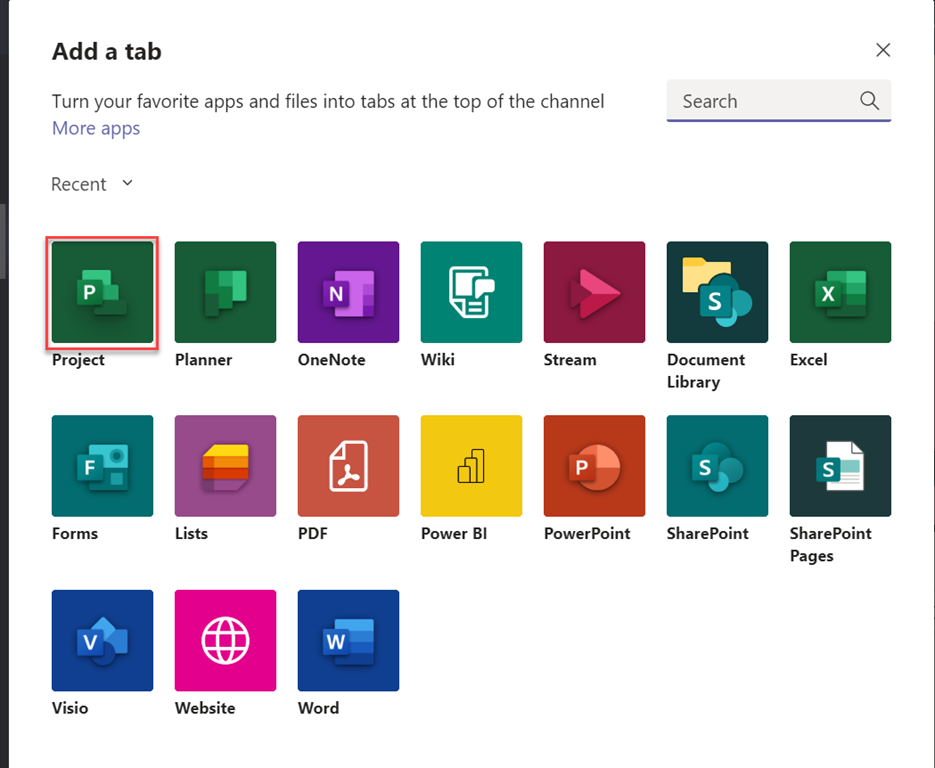Add a PDF tab
Viewport: 935px width, 768px height.
pos(348,466)
